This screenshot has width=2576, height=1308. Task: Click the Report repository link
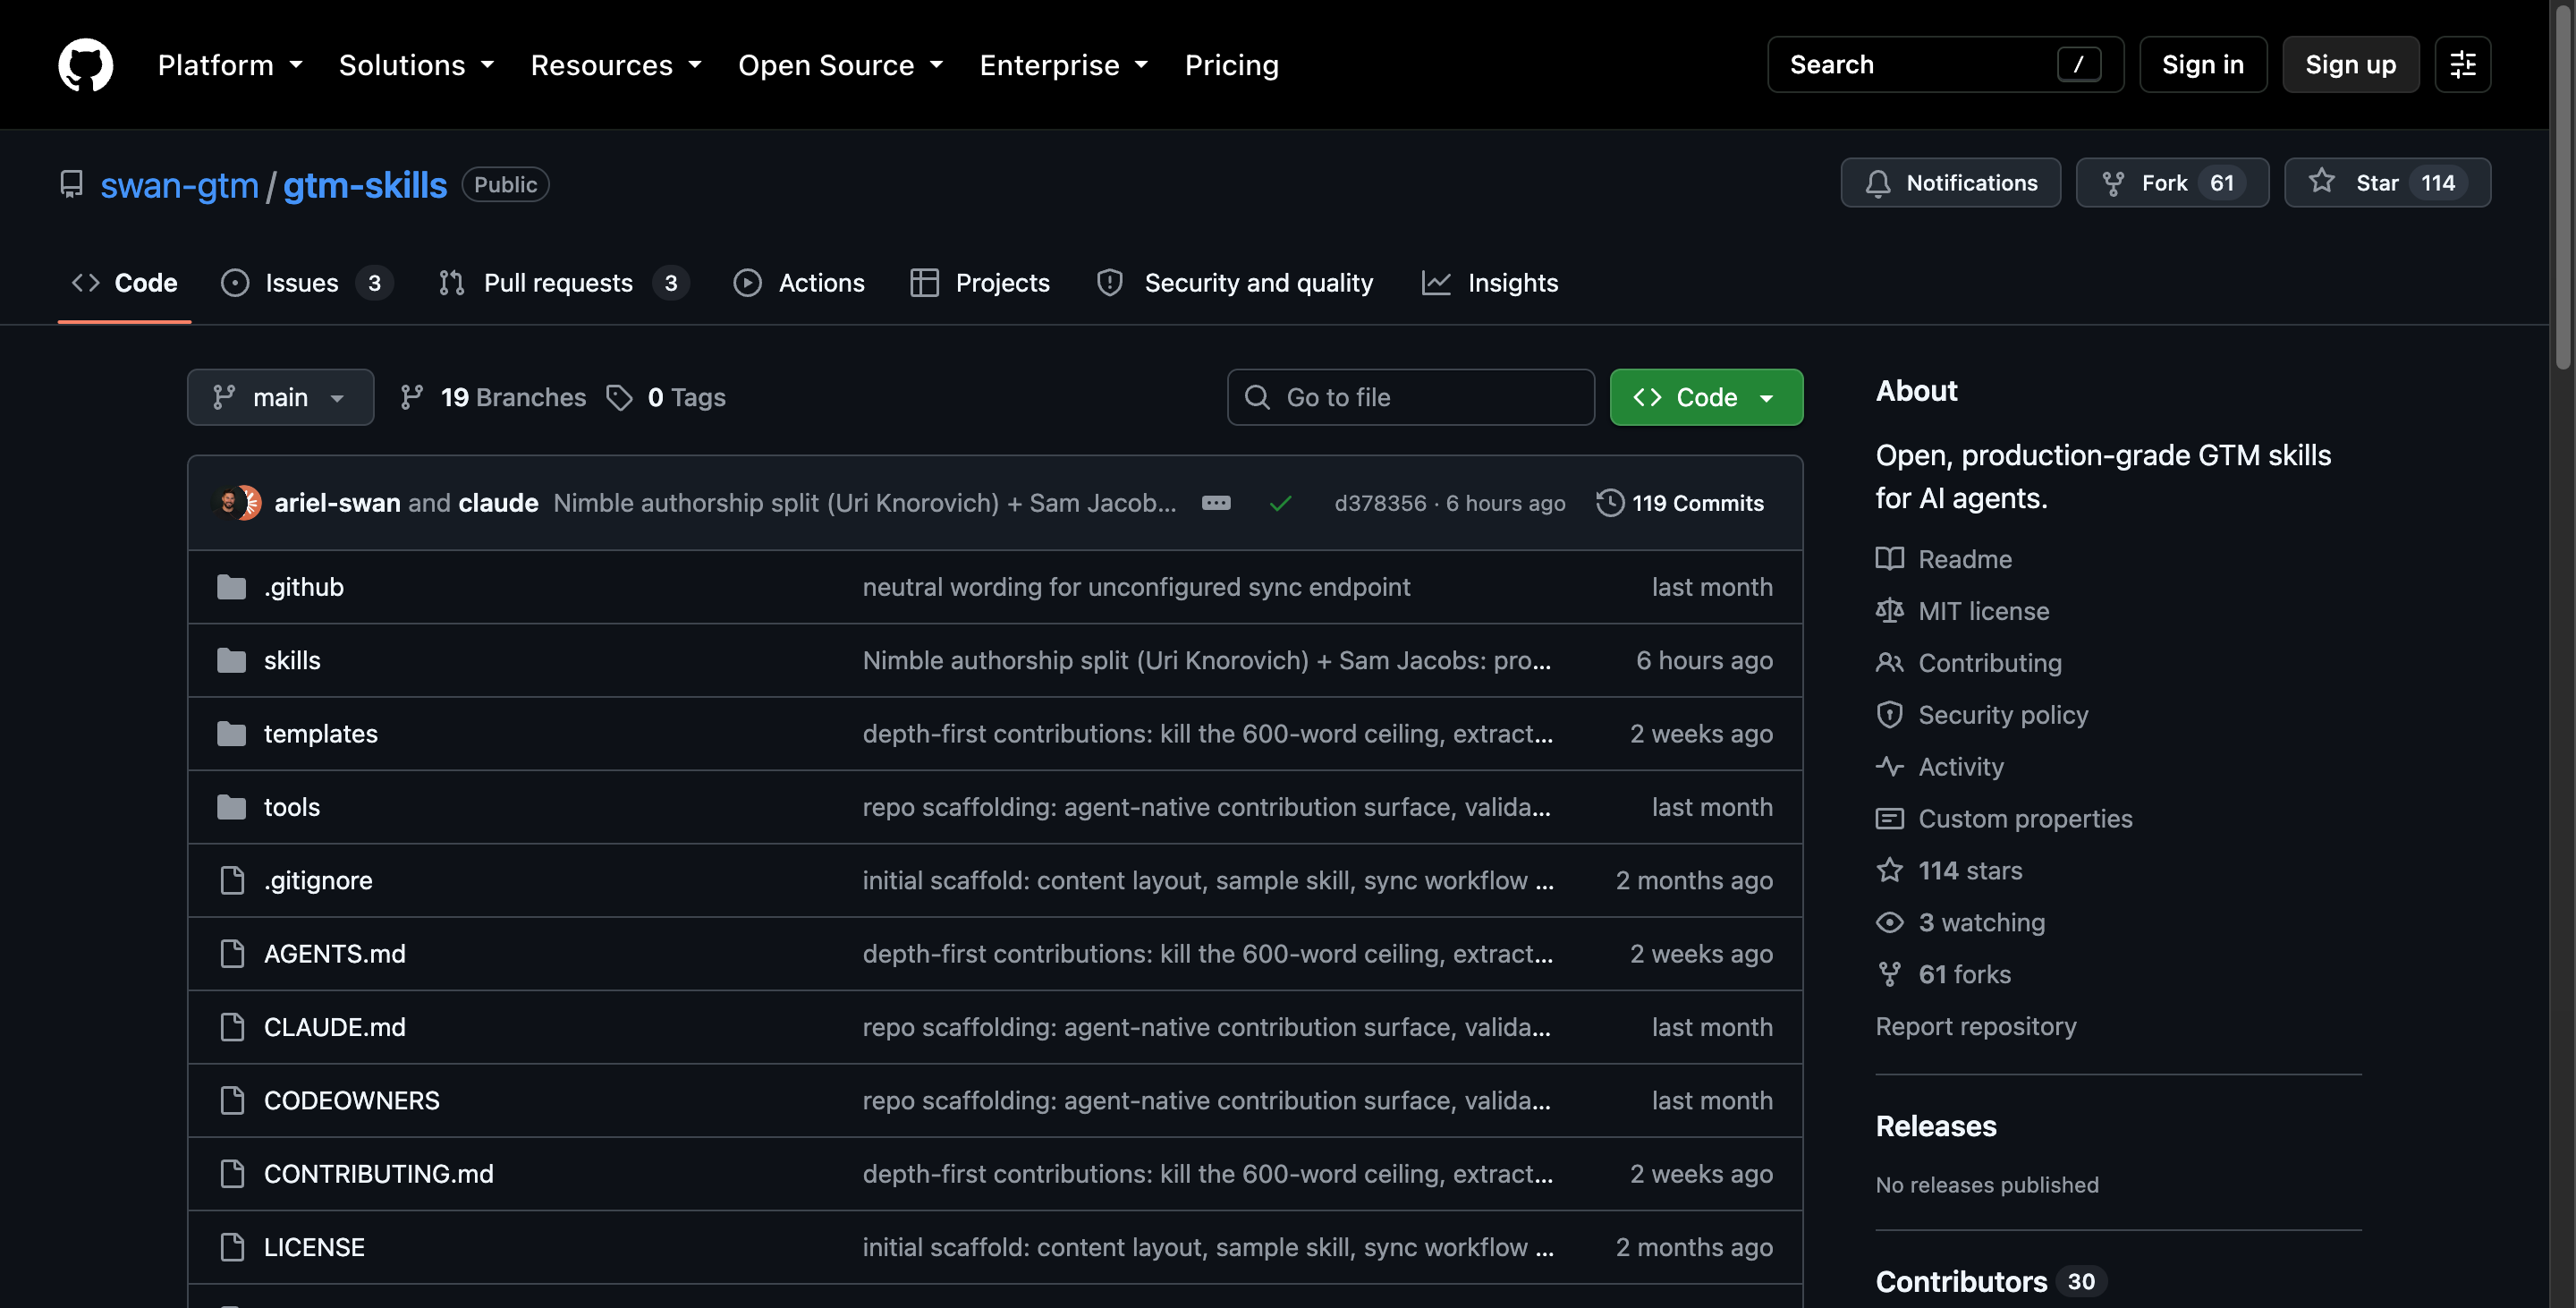coord(1975,1026)
